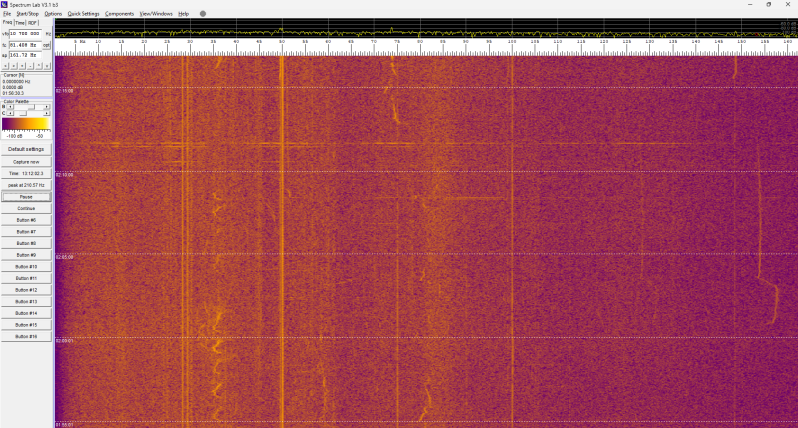Pause the spectrum acquisition

point(26,197)
